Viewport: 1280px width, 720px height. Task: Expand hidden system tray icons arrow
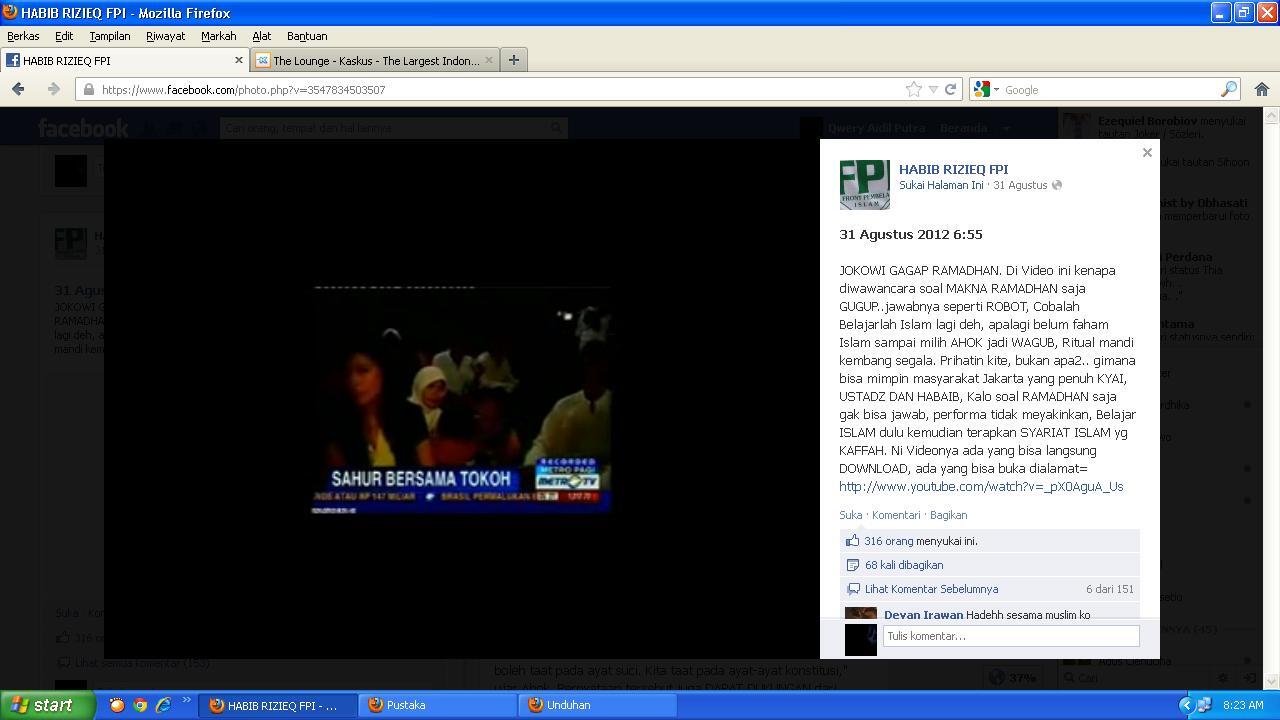[1186, 705]
